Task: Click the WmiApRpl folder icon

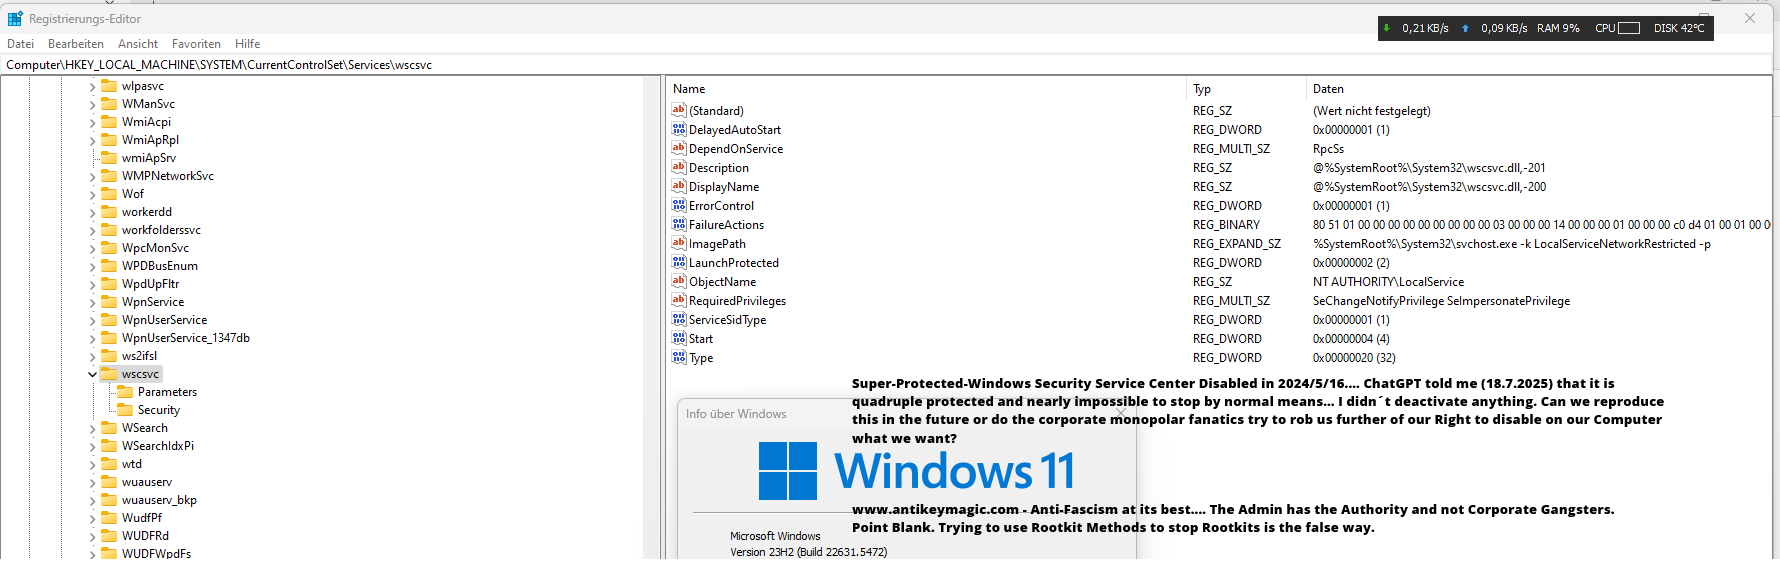Action: 109,140
